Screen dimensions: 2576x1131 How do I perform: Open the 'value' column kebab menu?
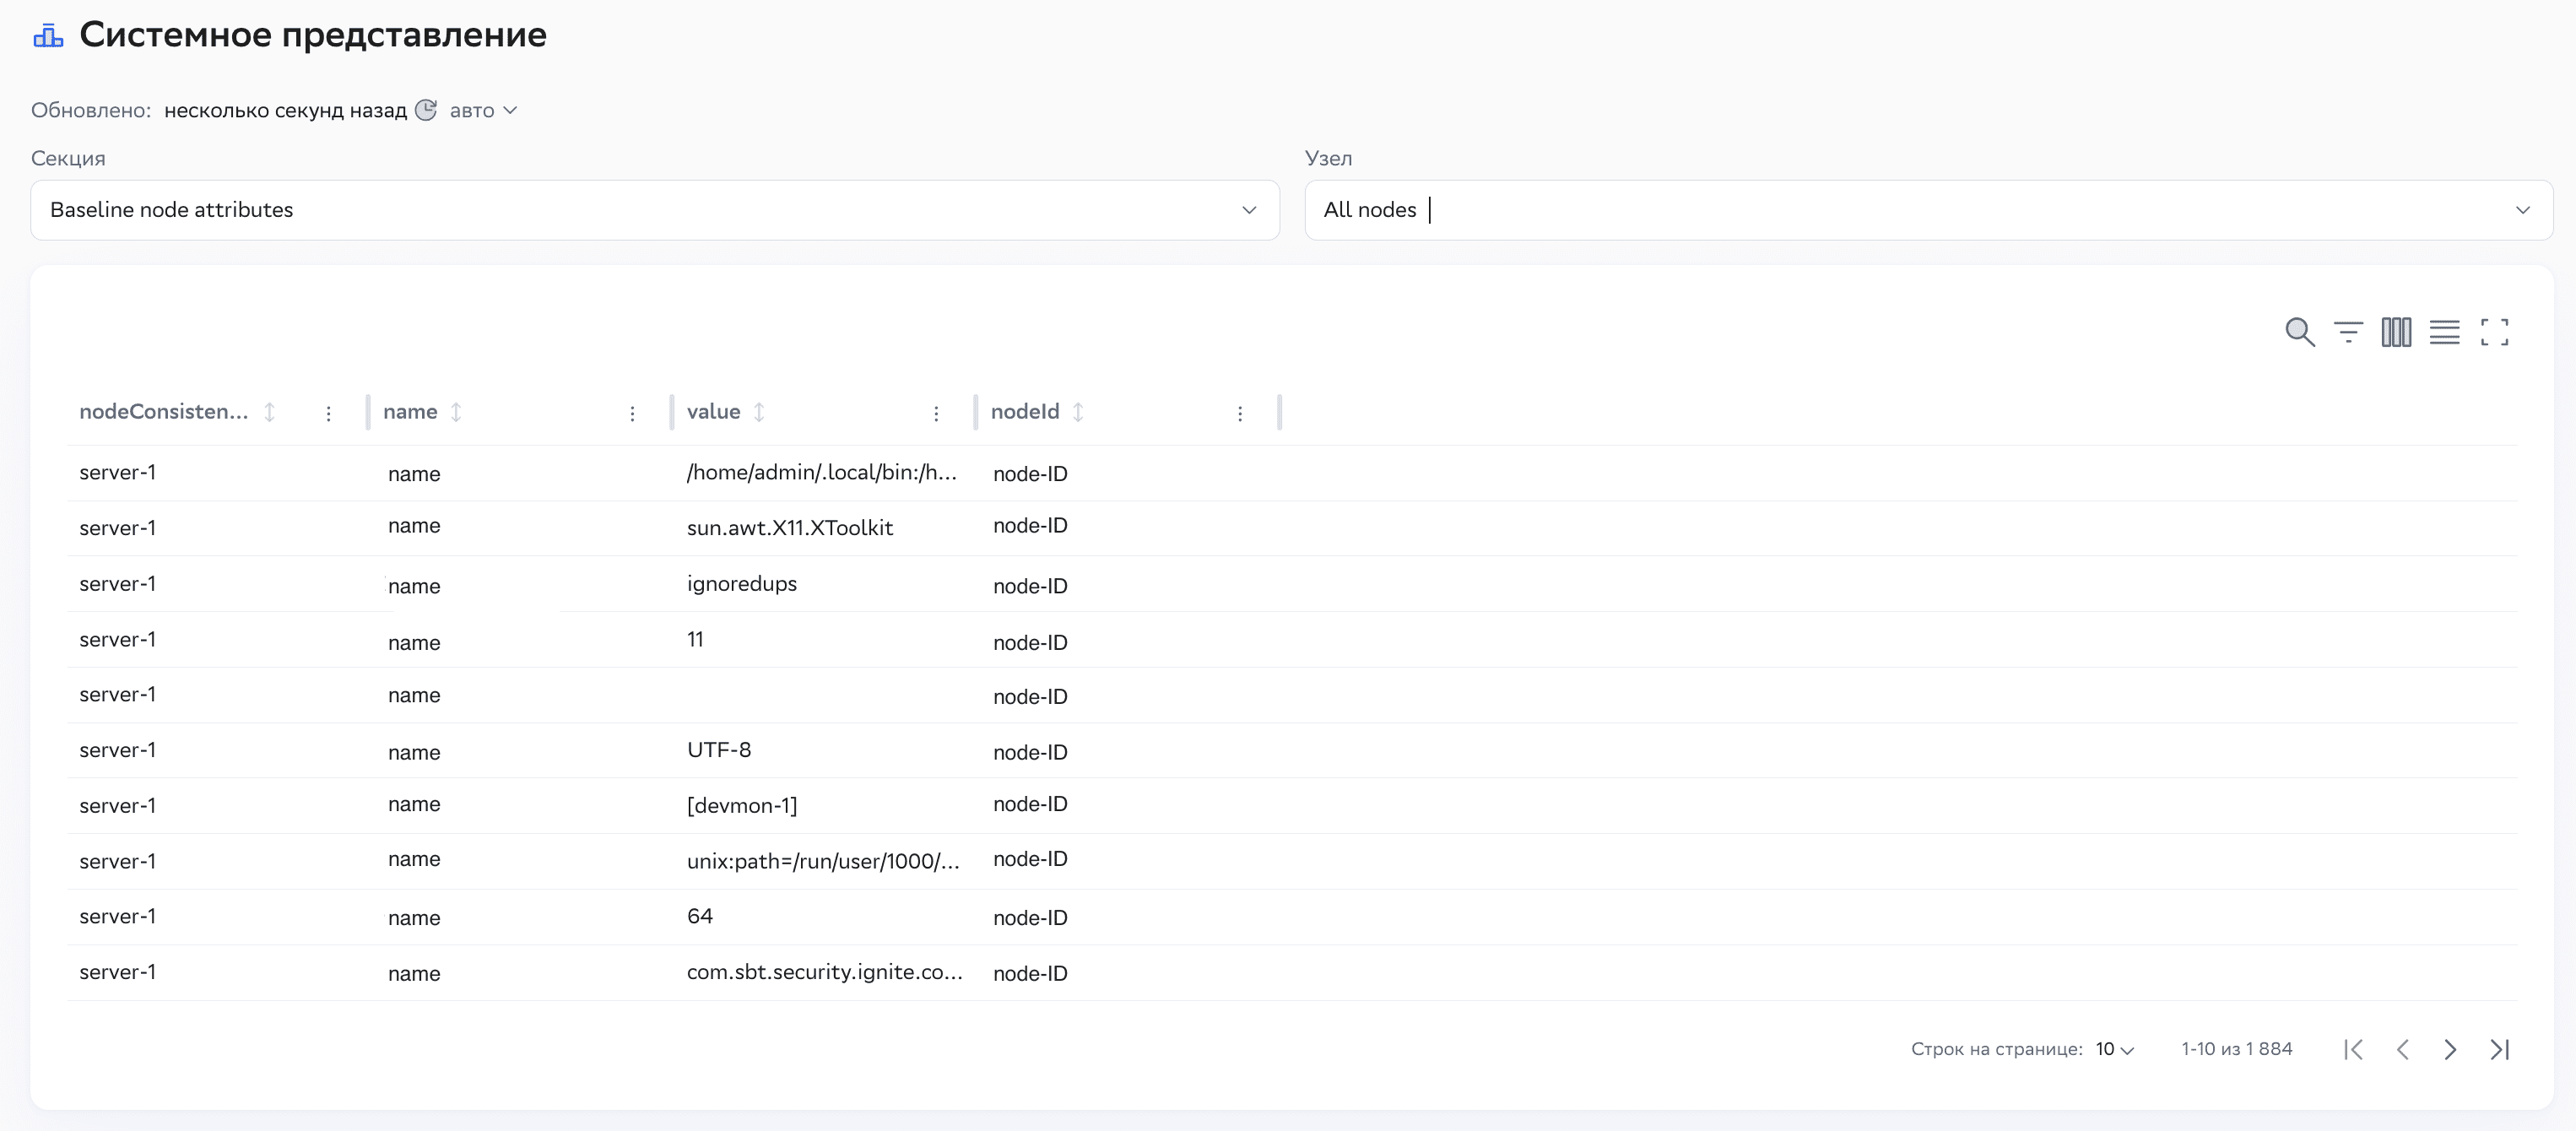pos(936,412)
